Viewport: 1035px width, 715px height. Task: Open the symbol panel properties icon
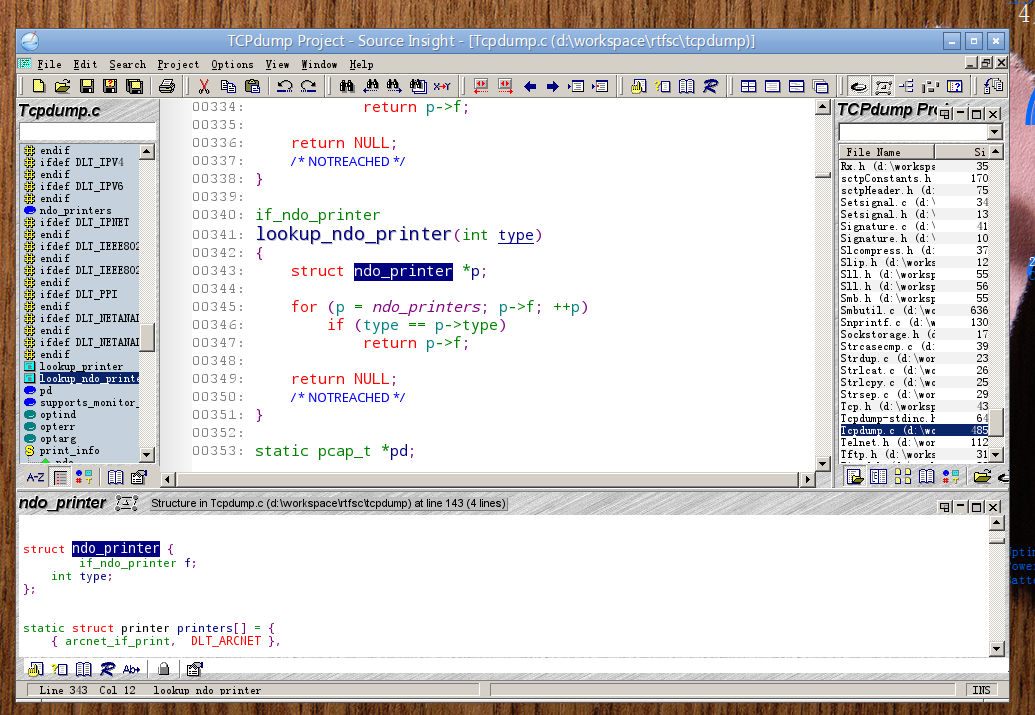coord(139,477)
